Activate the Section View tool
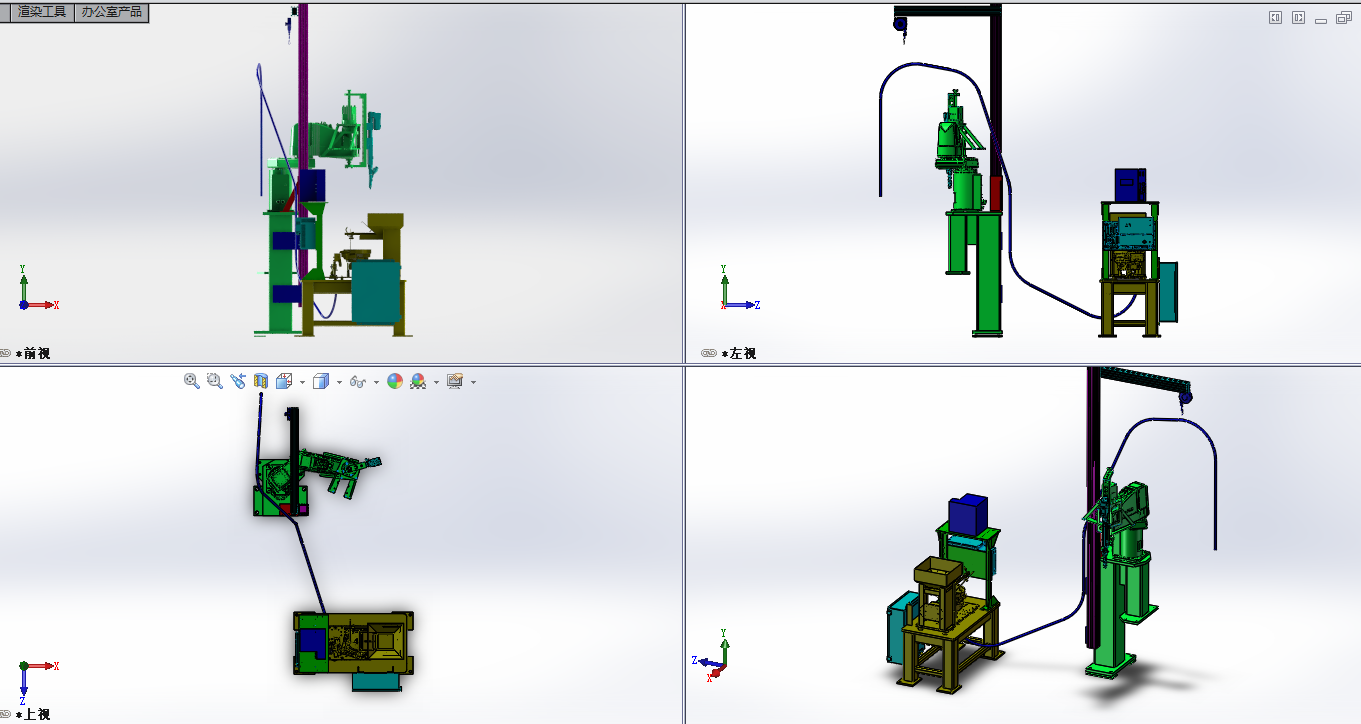The width and height of the screenshot is (1361, 724). [x=261, y=381]
